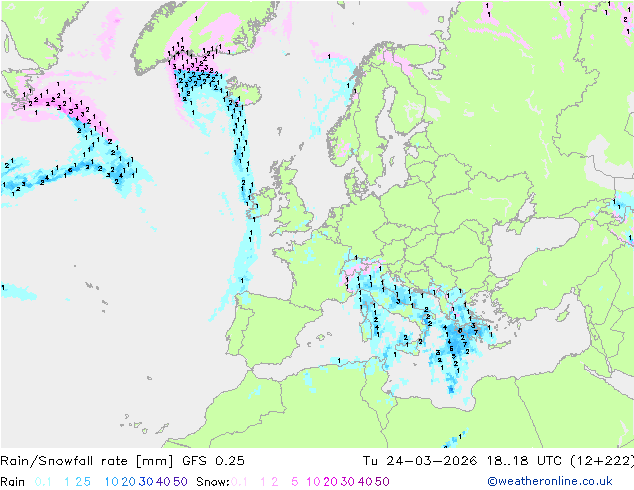Click the "(12+222)" forecast offset text

[x=602, y=461]
